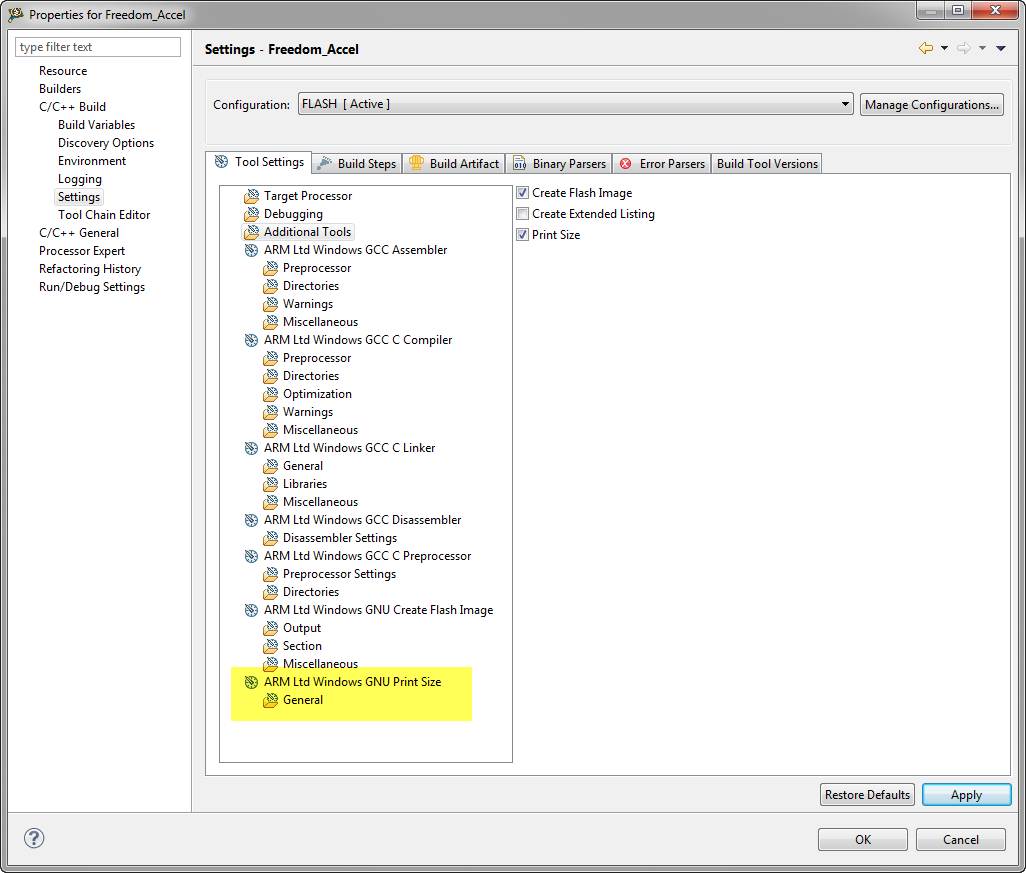The width and height of the screenshot is (1026, 873).
Task: Open the Configuration dropdown list
Action: [845, 104]
